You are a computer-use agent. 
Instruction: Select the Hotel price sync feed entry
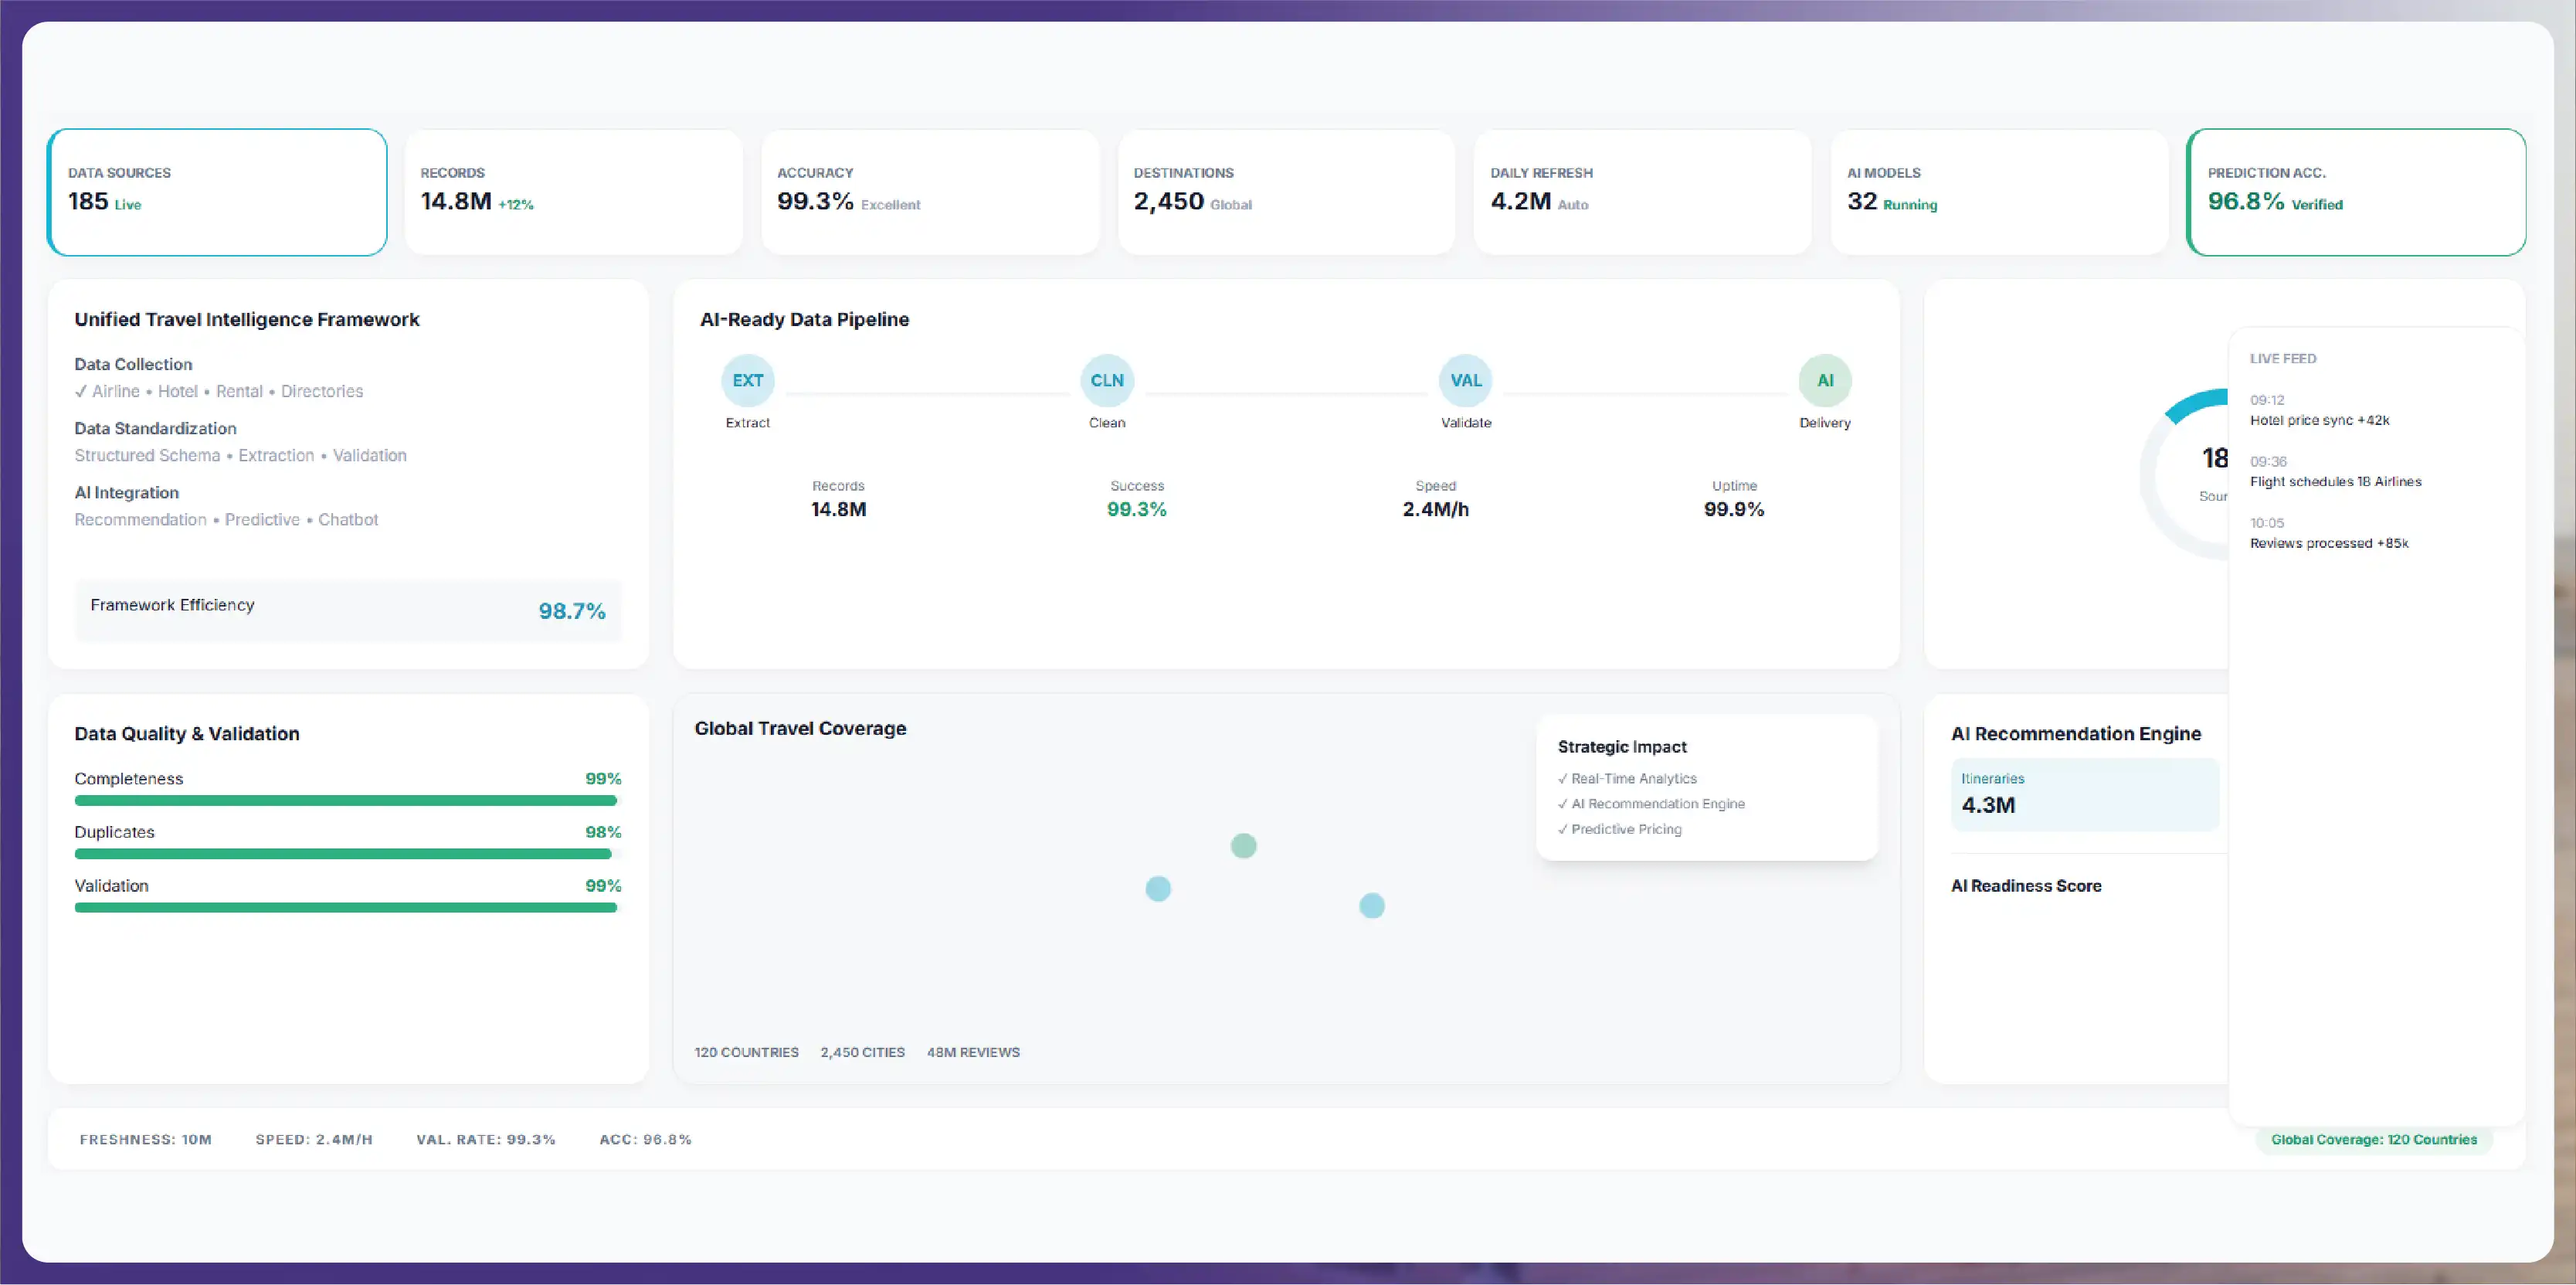(2320, 410)
